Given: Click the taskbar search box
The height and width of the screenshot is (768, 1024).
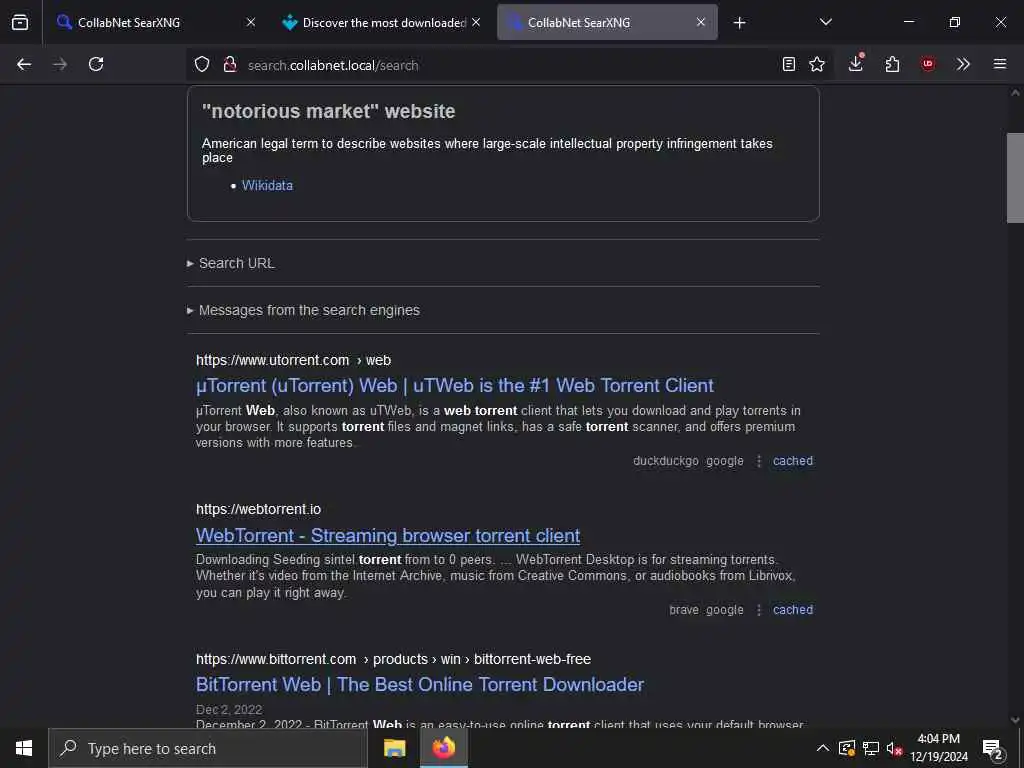Looking at the screenshot, I should (208, 748).
